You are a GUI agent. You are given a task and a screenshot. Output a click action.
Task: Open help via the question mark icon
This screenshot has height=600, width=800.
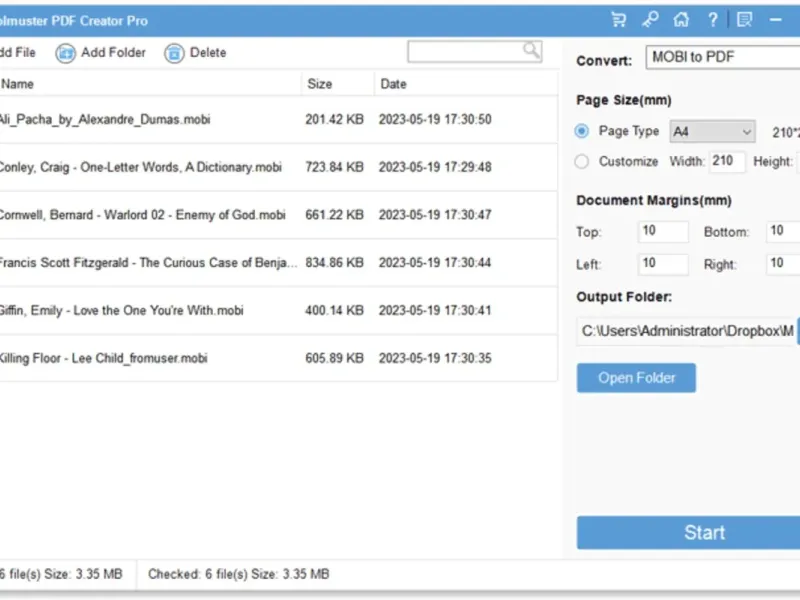pyautogui.click(x=712, y=19)
